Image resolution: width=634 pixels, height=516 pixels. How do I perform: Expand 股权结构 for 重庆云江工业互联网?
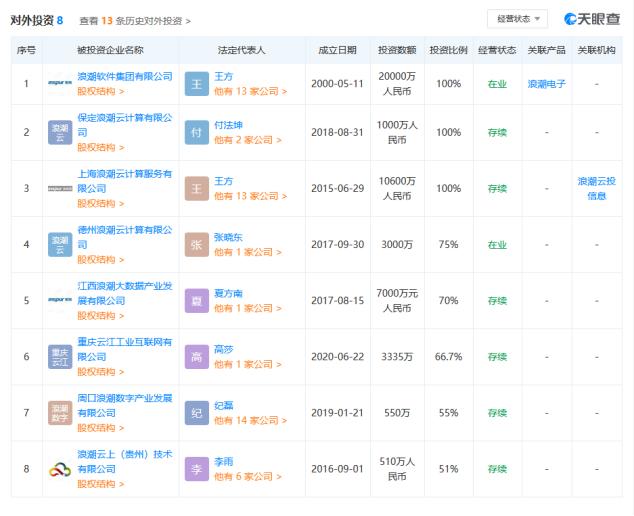point(101,372)
